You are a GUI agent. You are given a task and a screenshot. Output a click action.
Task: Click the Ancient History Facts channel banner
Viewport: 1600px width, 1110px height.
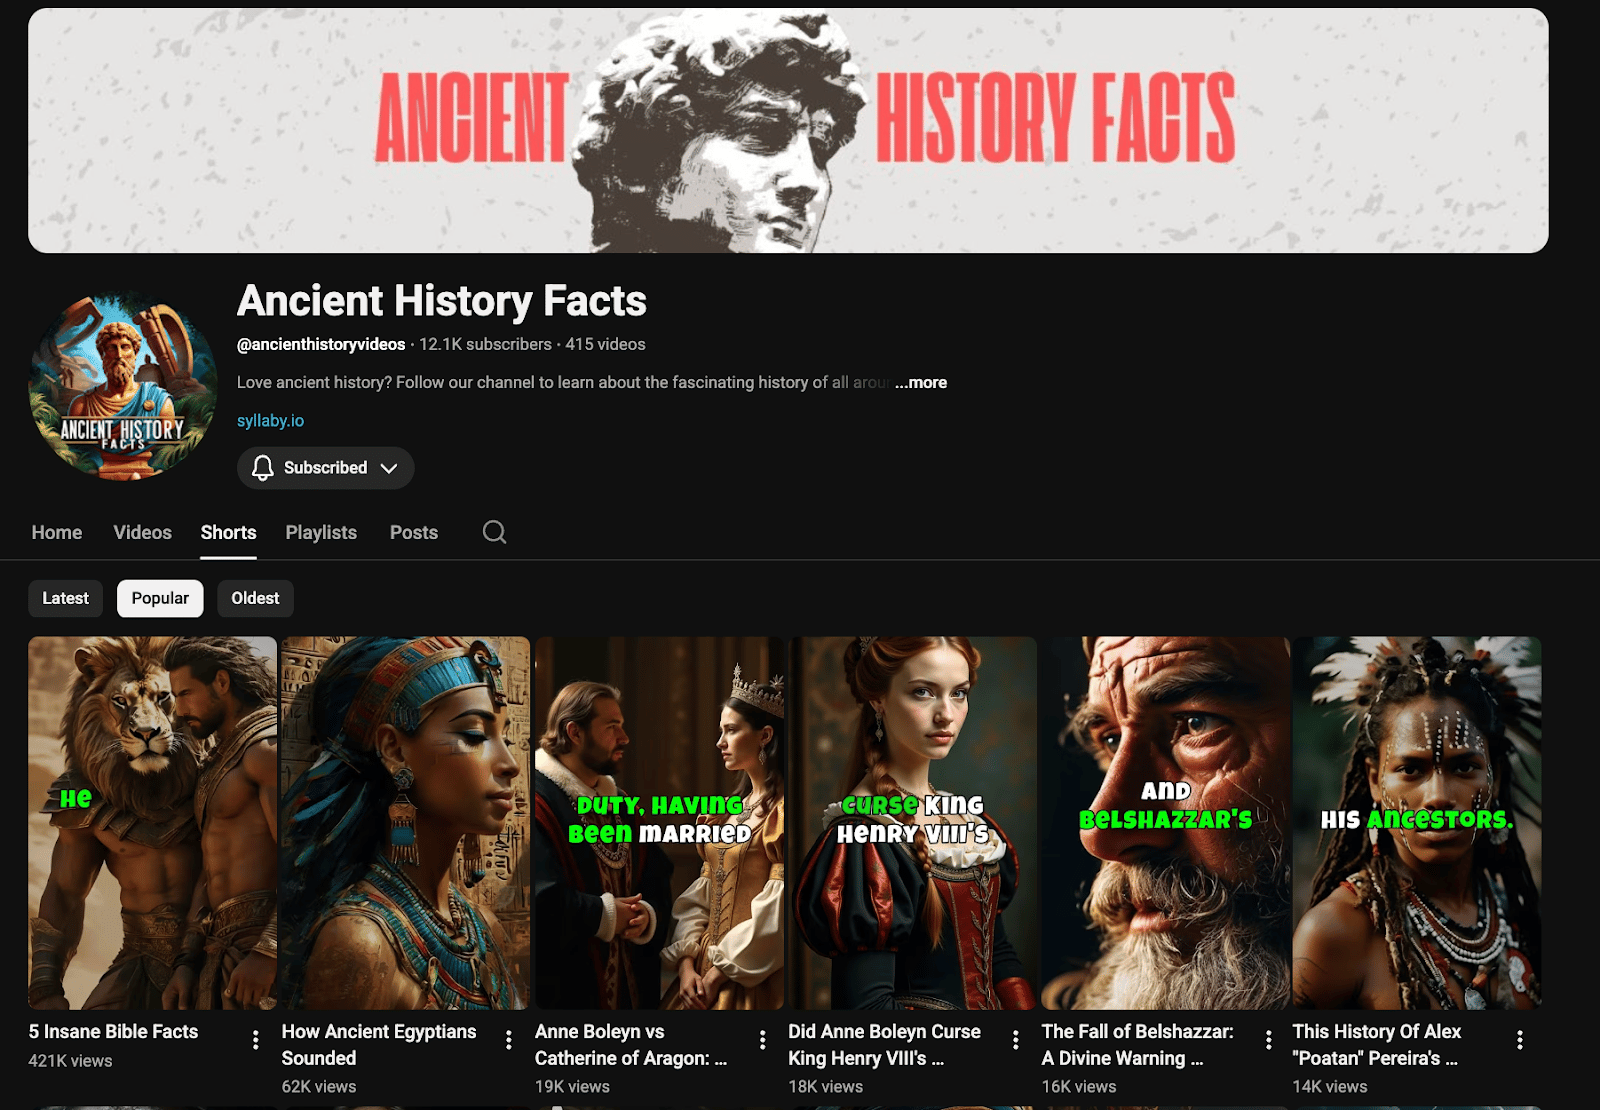point(788,131)
